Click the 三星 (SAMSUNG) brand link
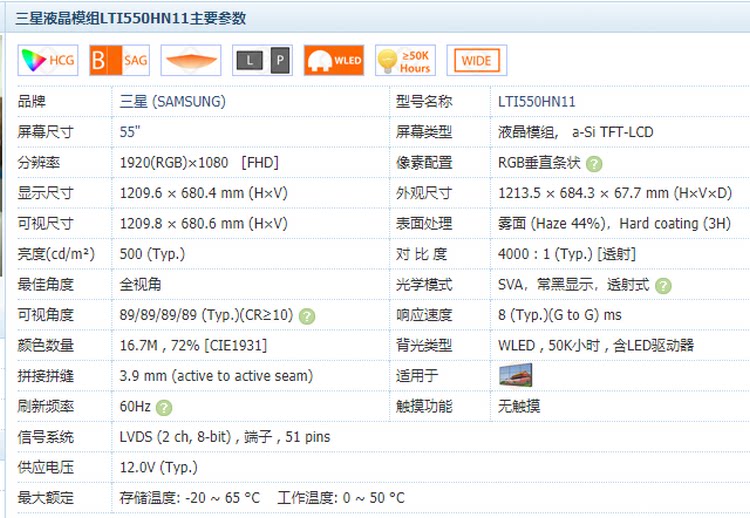The height and width of the screenshot is (518, 750). click(173, 102)
